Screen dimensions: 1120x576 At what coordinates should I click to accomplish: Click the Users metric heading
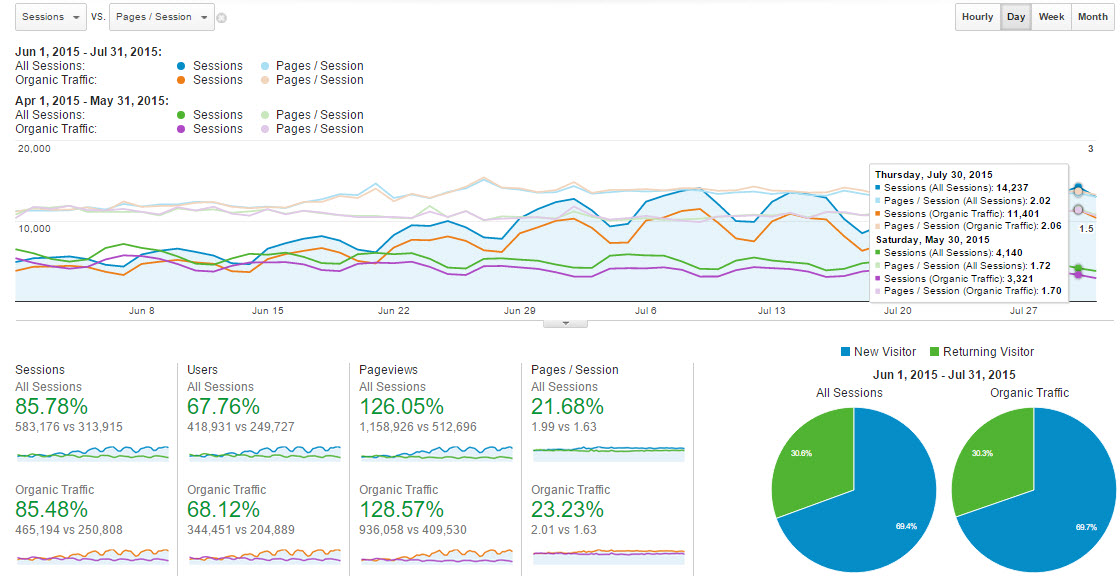[x=202, y=369]
